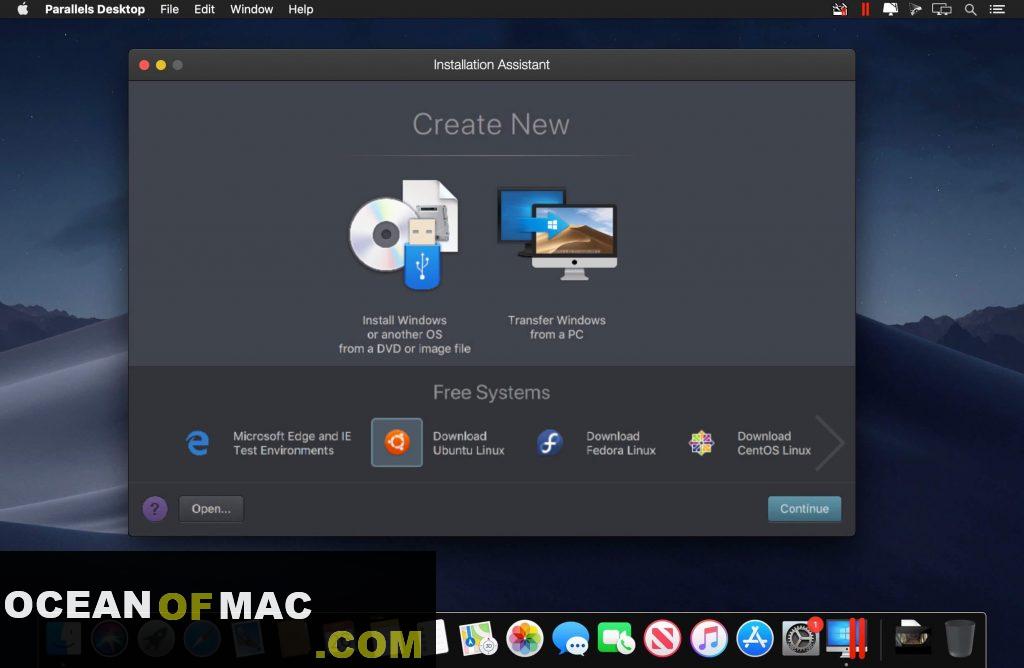1024x668 pixels.
Task: Open iTunes from the Dock
Action: [709, 638]
